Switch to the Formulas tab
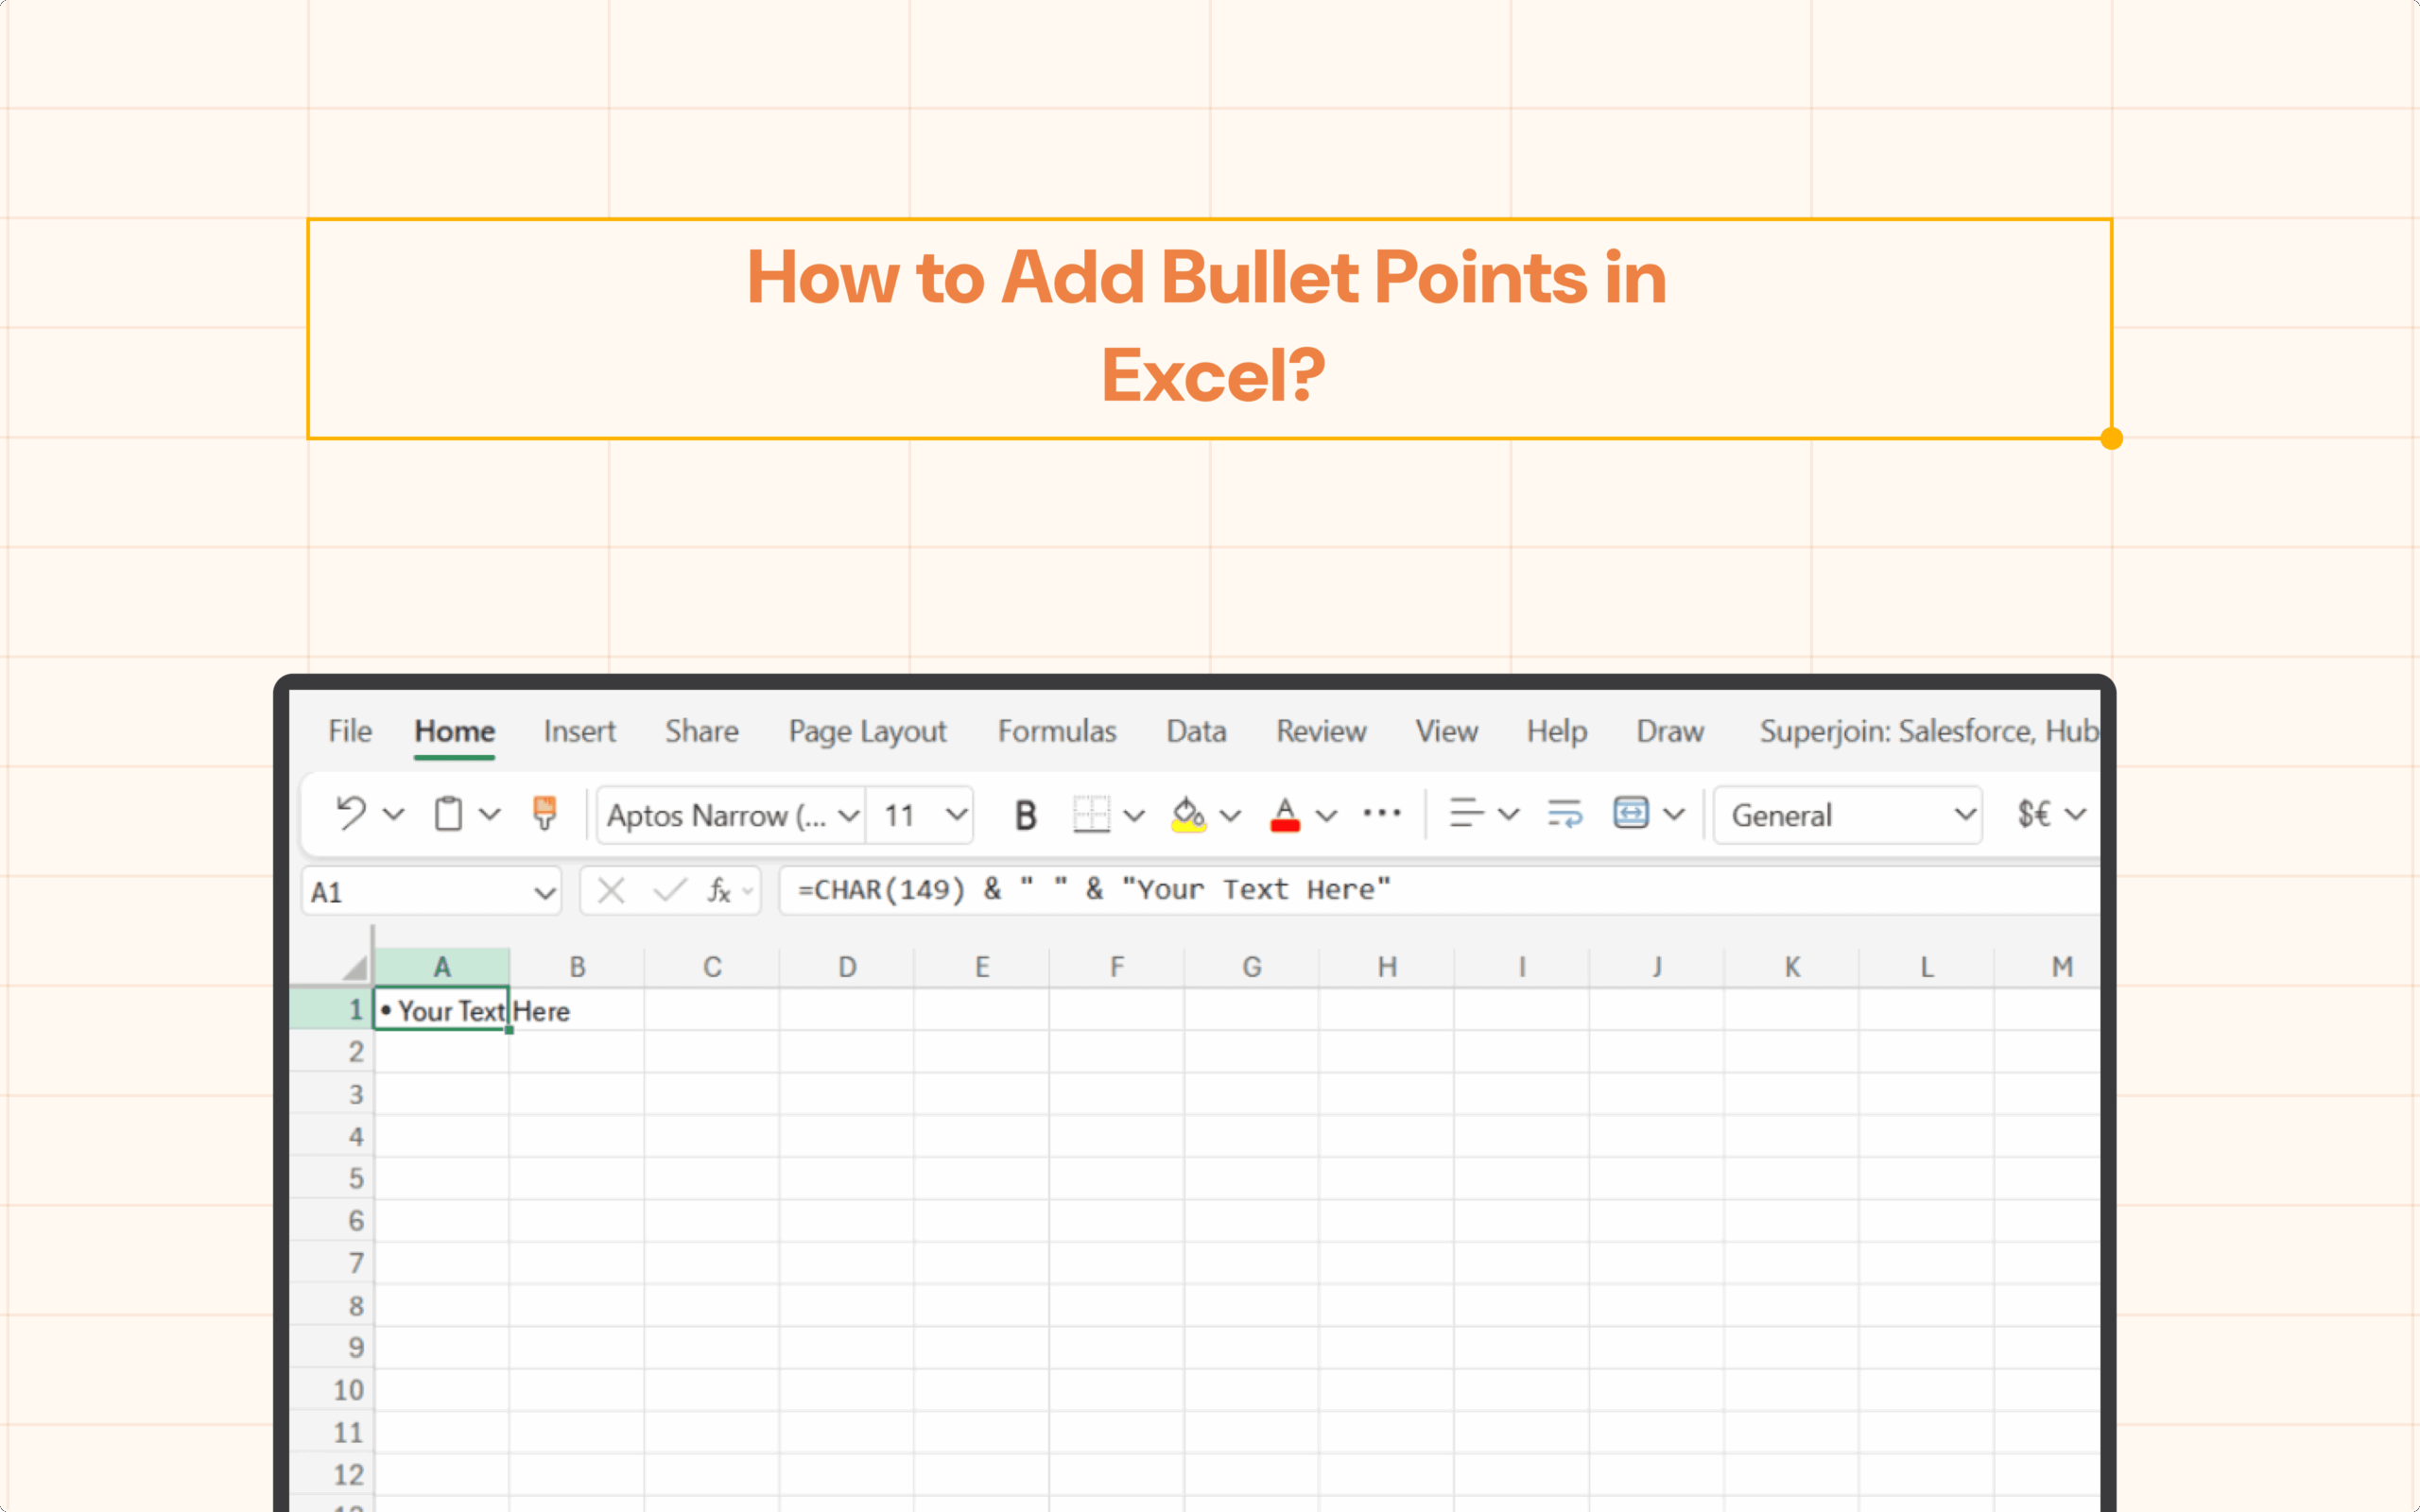The height and width of the screenshot is (1512, 2420). (x=1056, y=732)
